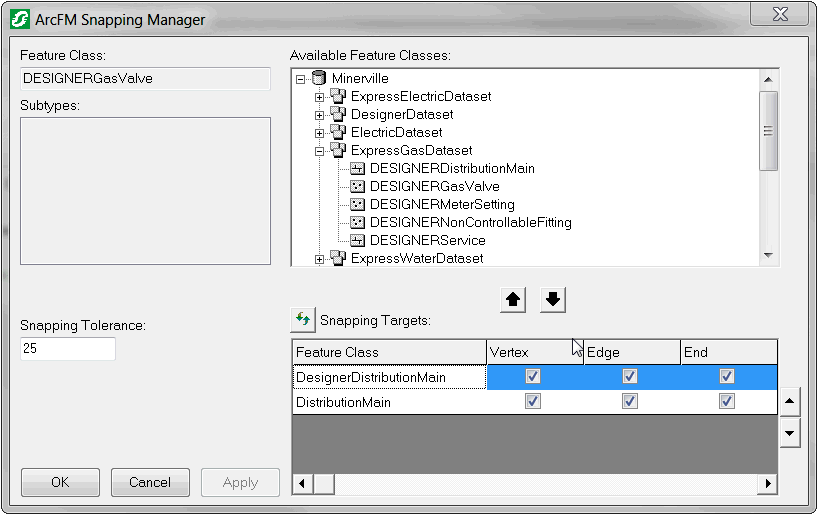Select DESIGNERService in the tree

click(428, 241)
